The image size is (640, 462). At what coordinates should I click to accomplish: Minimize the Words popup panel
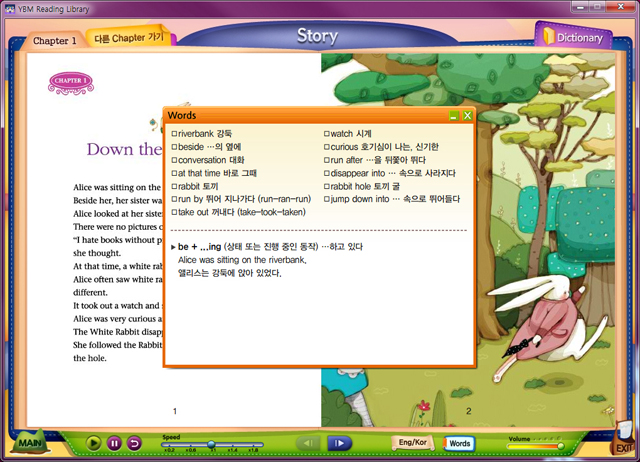(x=453, y=117)
